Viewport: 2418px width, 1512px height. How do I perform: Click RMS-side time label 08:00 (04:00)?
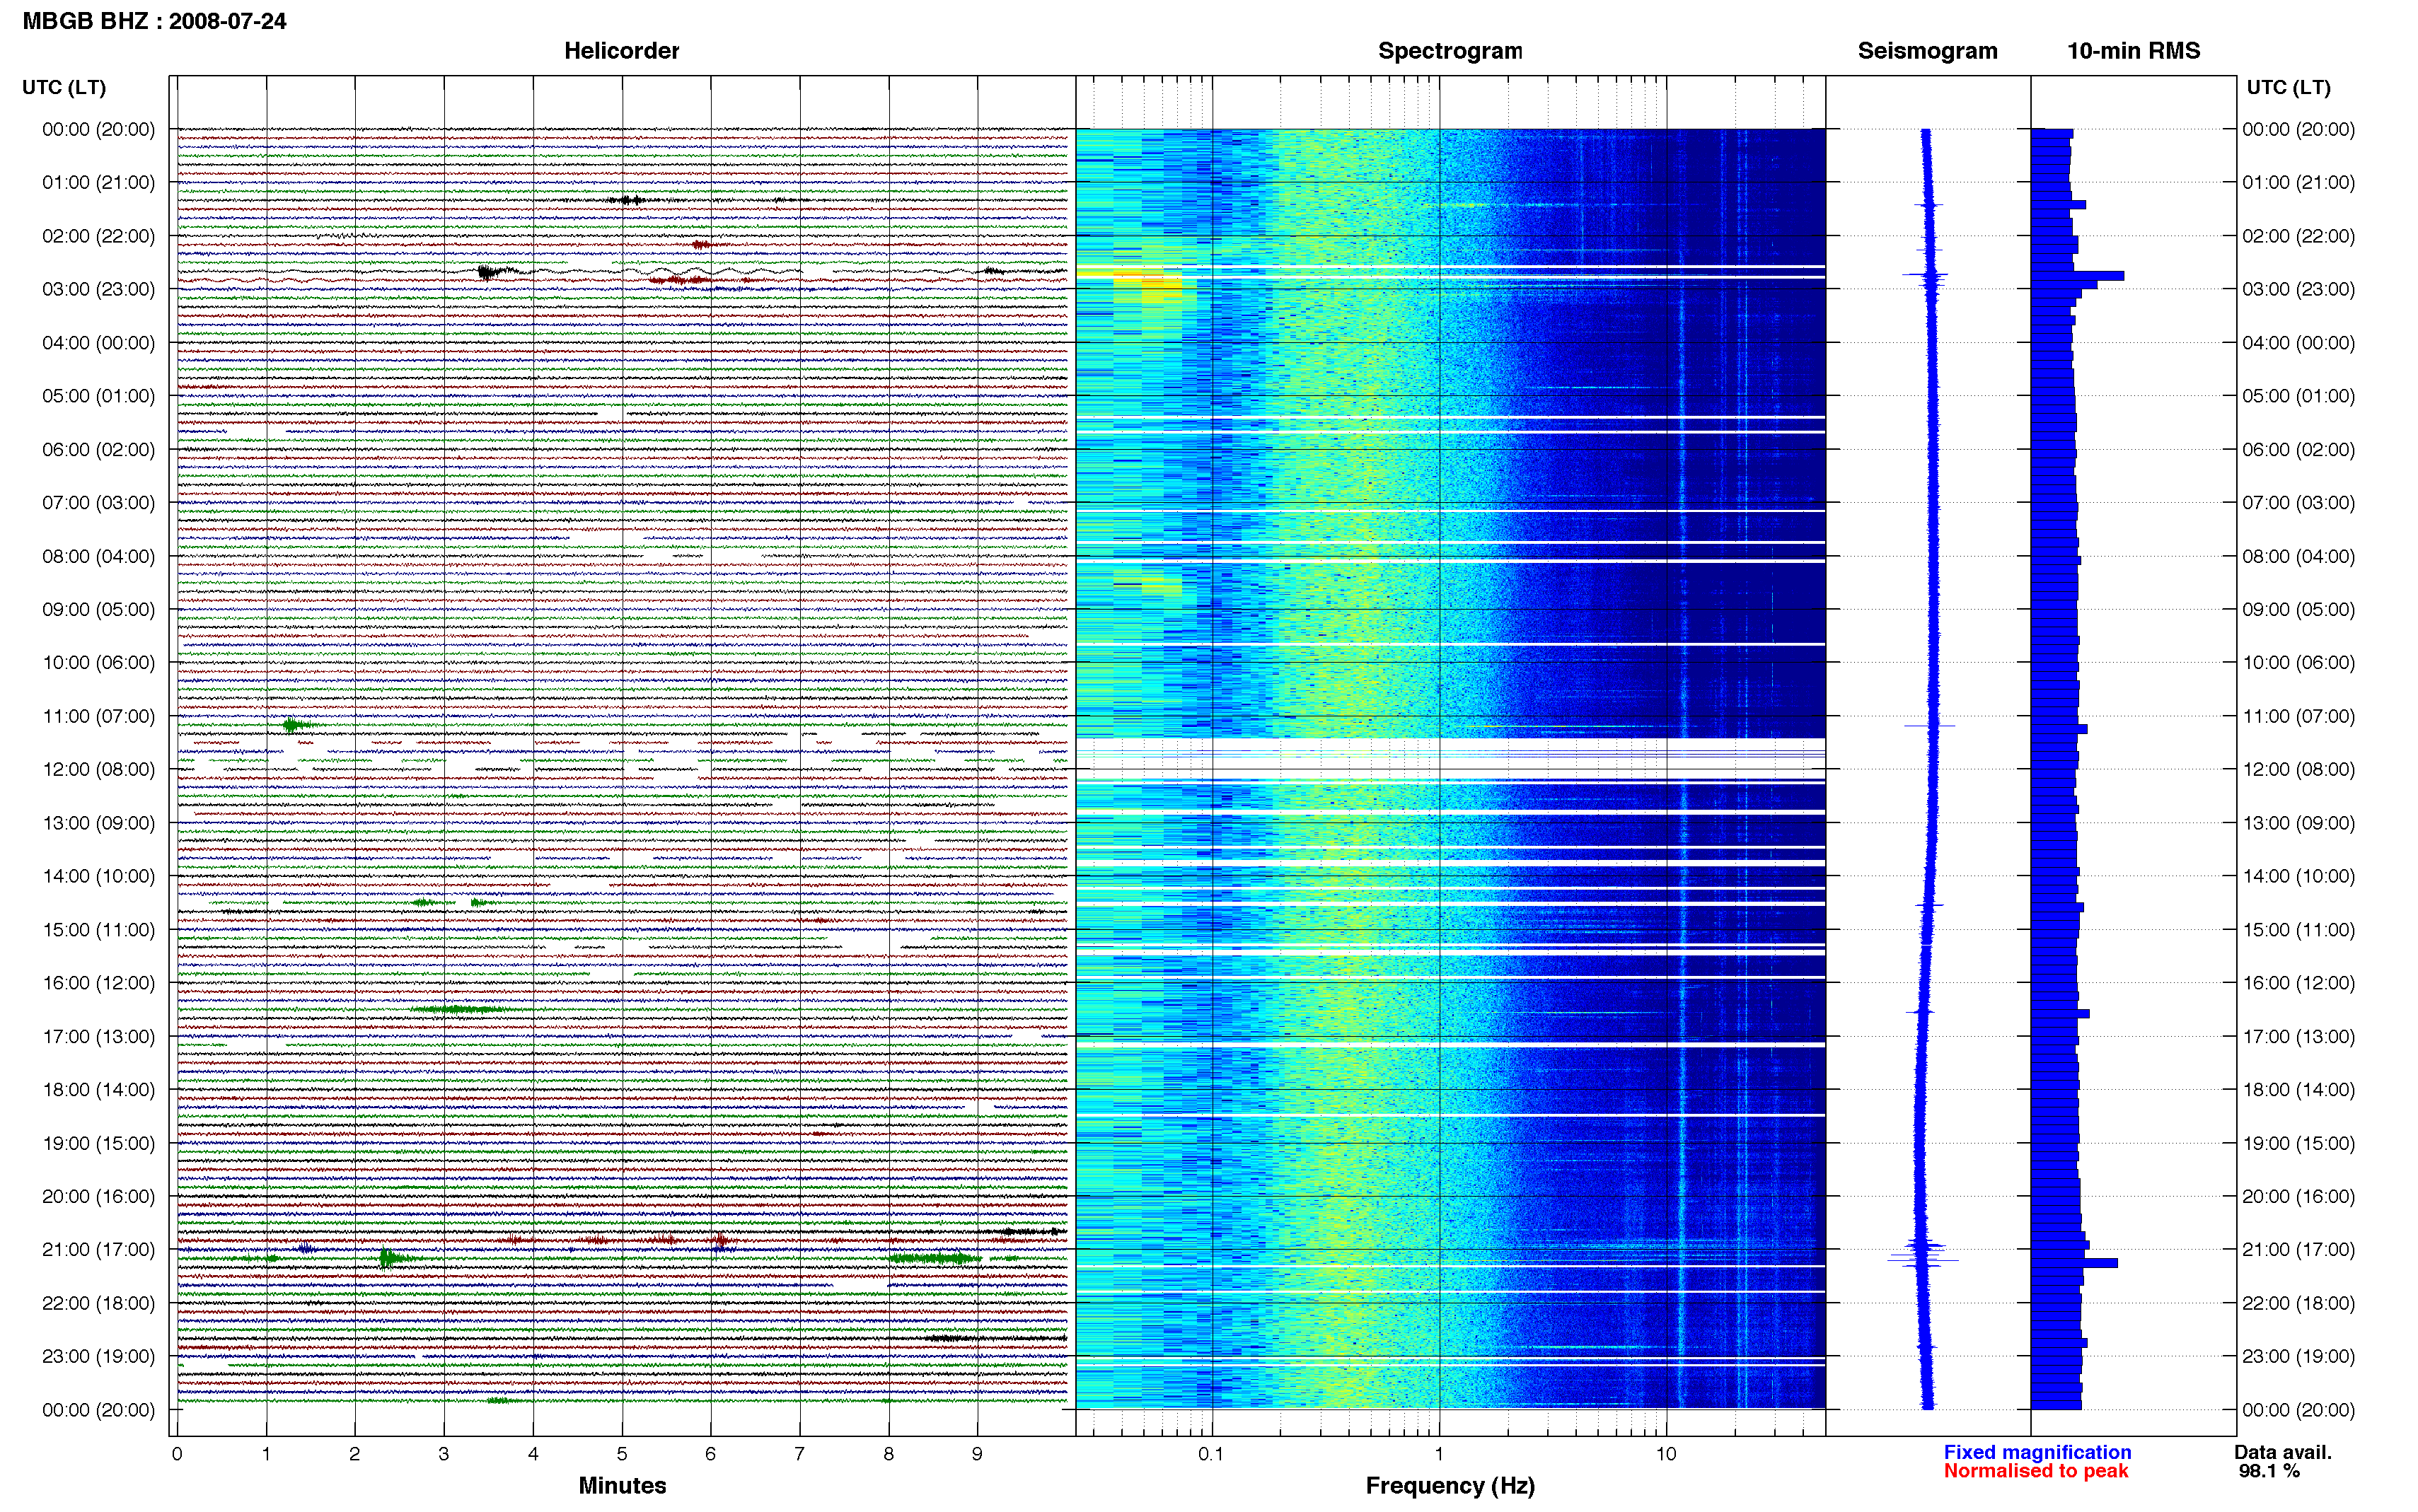(x=2298, y=556)
